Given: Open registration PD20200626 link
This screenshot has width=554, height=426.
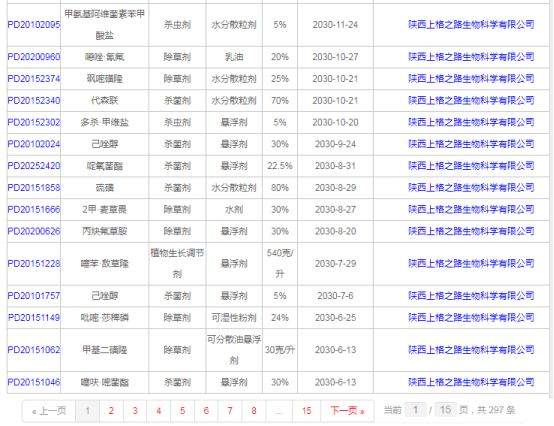Looking at the screenshot, I should point(34,231).
